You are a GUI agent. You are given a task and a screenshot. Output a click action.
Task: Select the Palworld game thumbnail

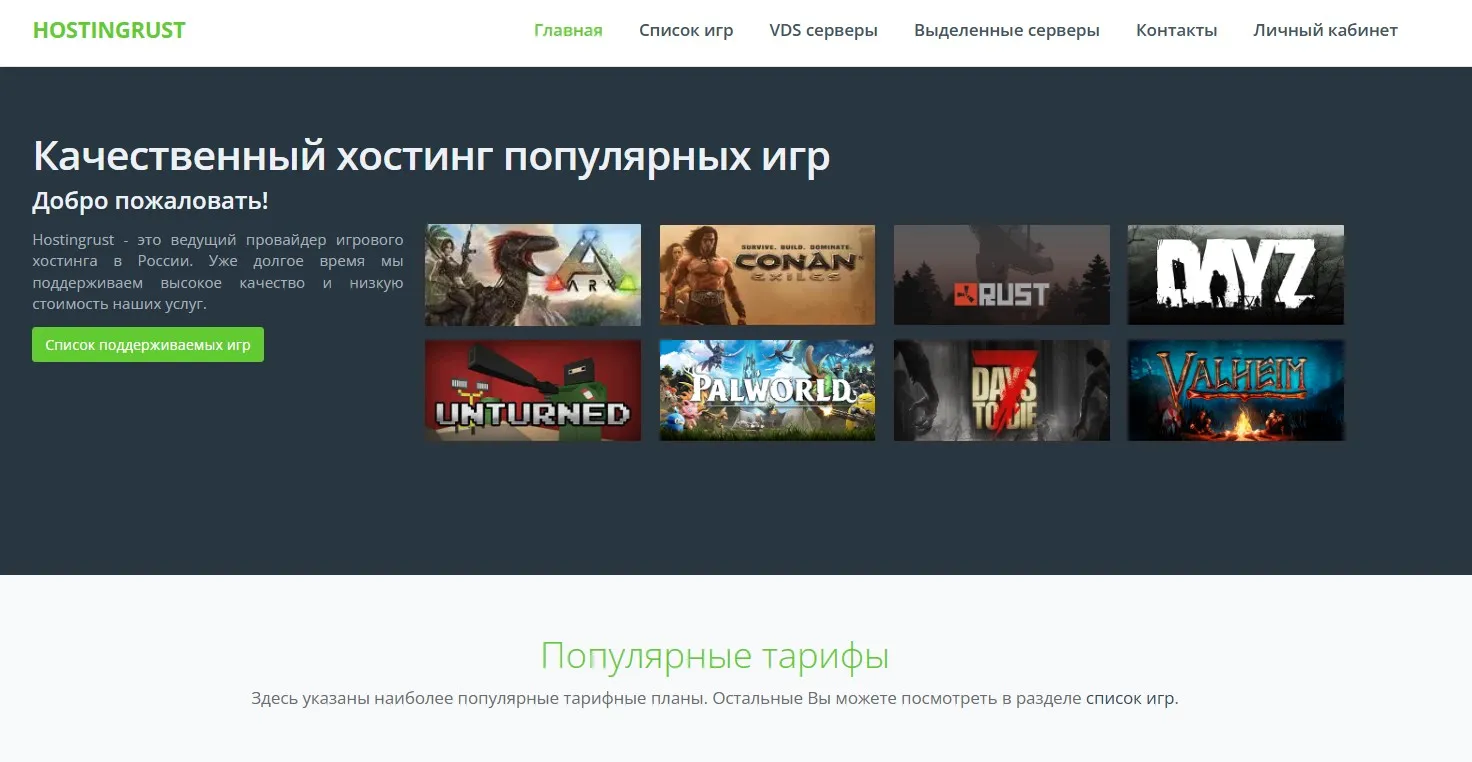click(x=767, y=390)
